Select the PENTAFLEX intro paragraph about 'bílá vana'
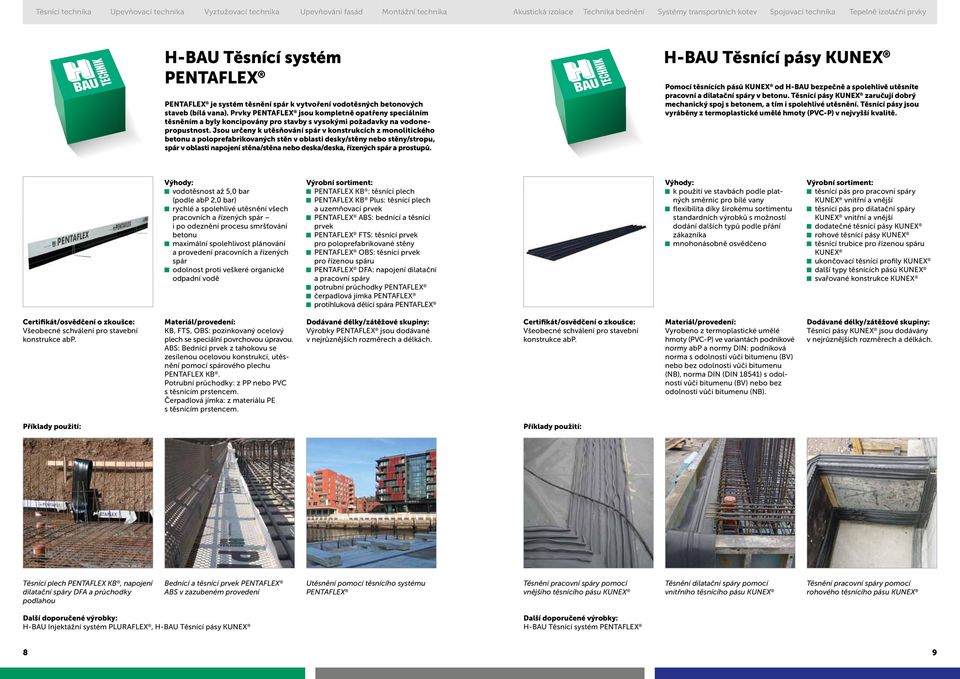The height and width of the screenshot is (679, 960). [299, 126]
